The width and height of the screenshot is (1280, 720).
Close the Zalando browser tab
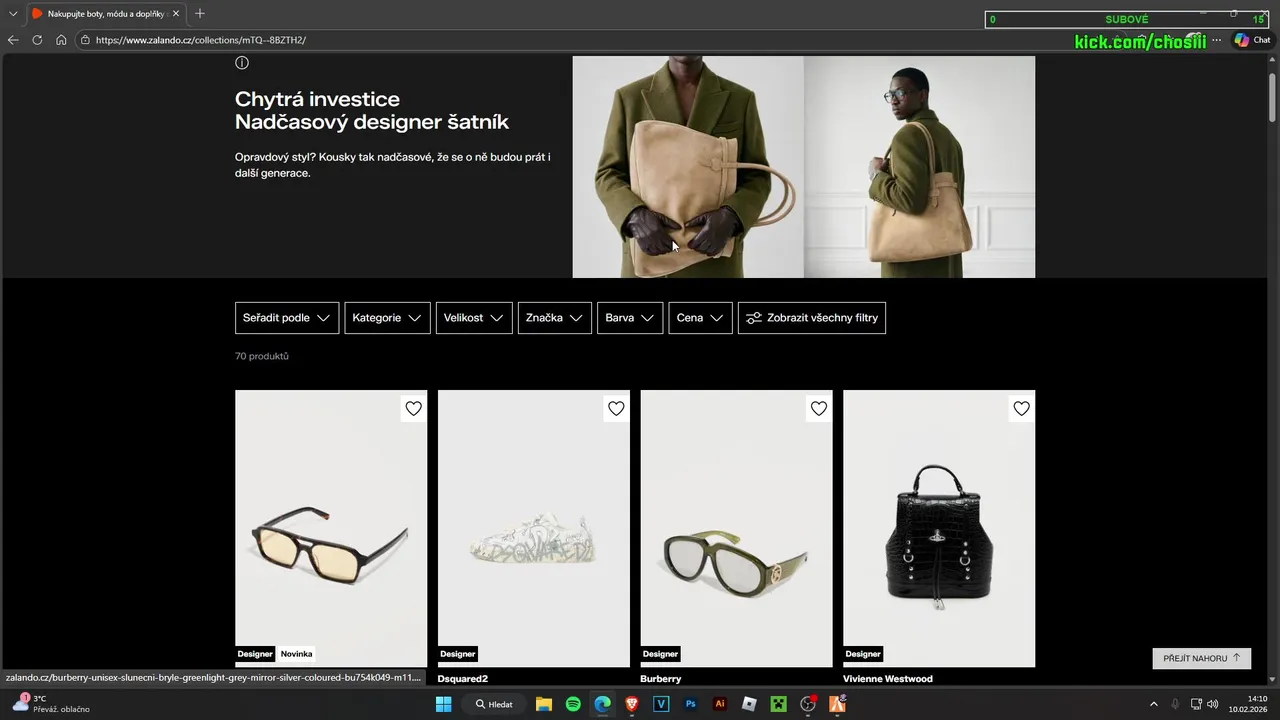(x=176, y=14)
